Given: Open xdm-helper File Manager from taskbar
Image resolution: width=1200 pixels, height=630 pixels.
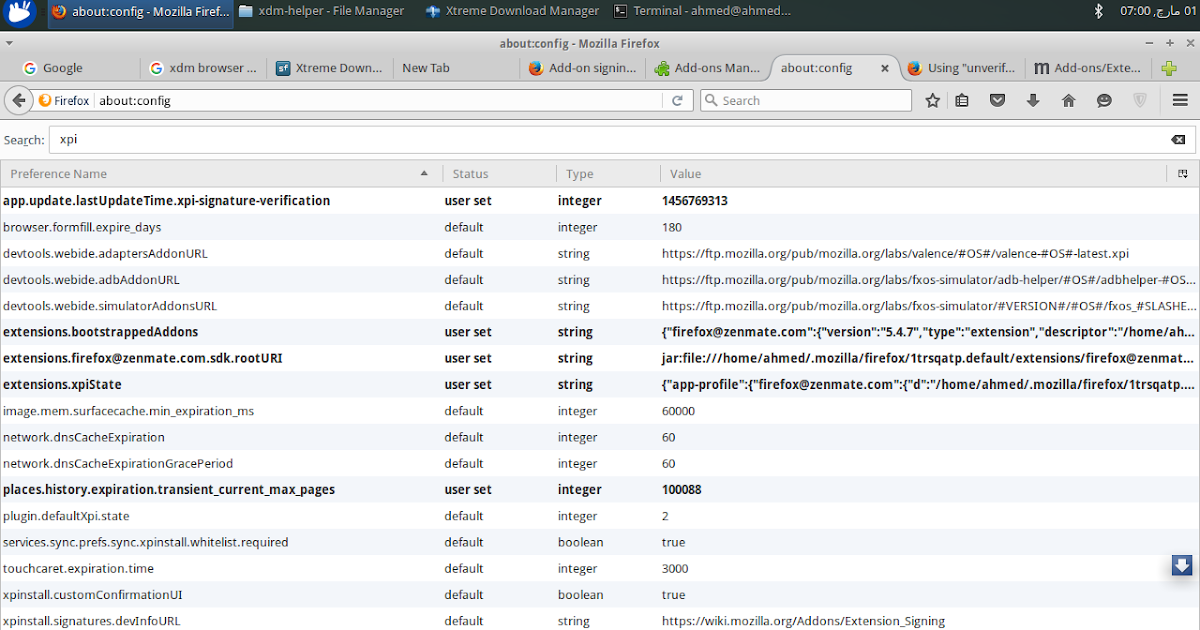Looking at the screenshot, I should 322,11.
